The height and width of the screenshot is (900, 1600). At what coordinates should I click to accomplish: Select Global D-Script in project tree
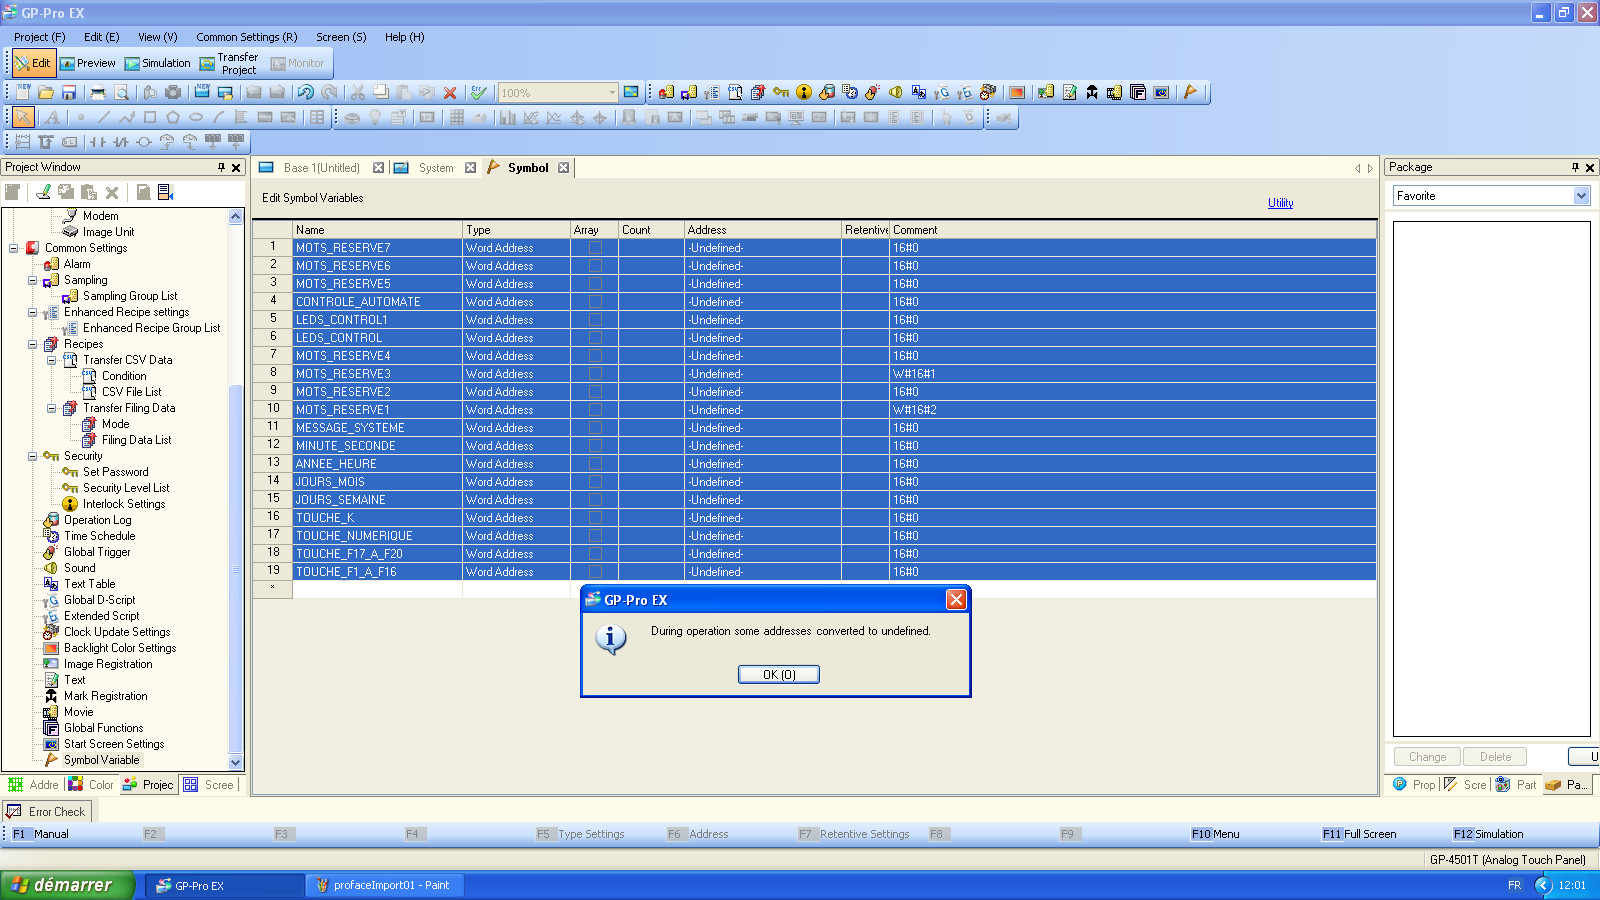[99, 600]
